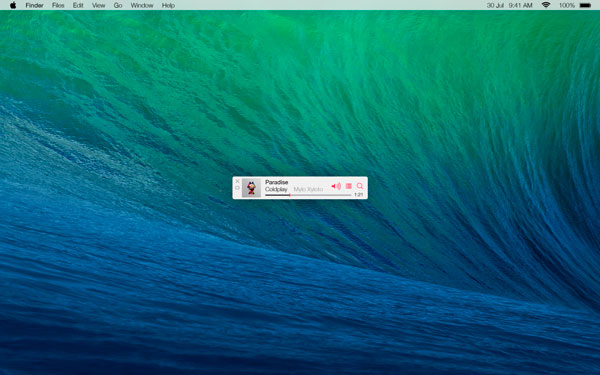Open the Go menu
Screen dimensions: 600x375
[118, 5]
